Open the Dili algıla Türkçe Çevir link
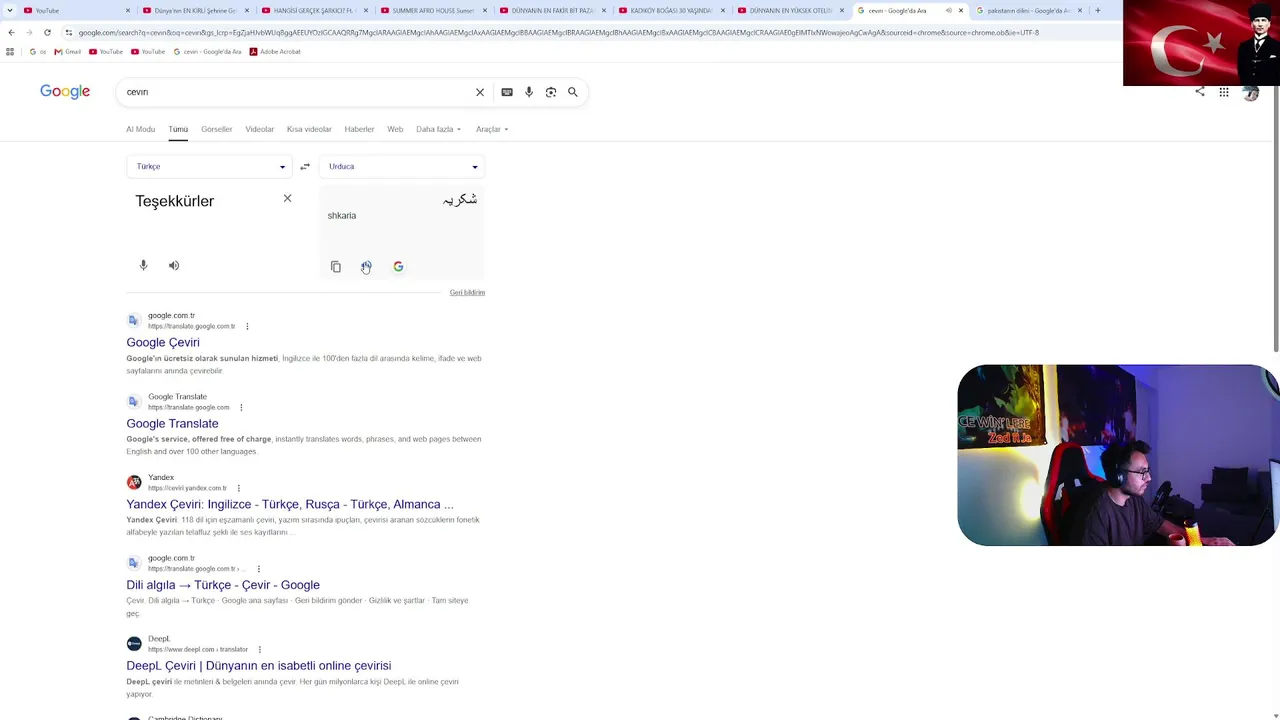 223,585
